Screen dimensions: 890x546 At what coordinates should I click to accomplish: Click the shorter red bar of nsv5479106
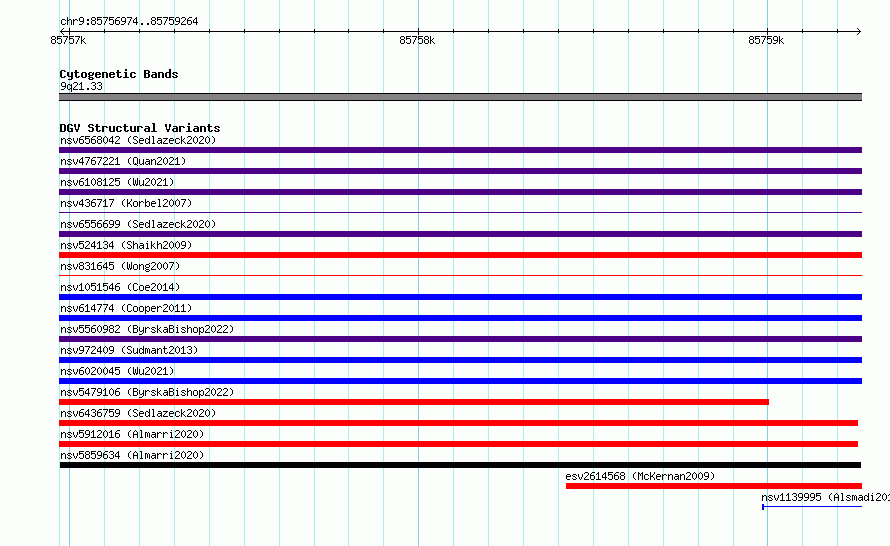(x=414, y=402)
